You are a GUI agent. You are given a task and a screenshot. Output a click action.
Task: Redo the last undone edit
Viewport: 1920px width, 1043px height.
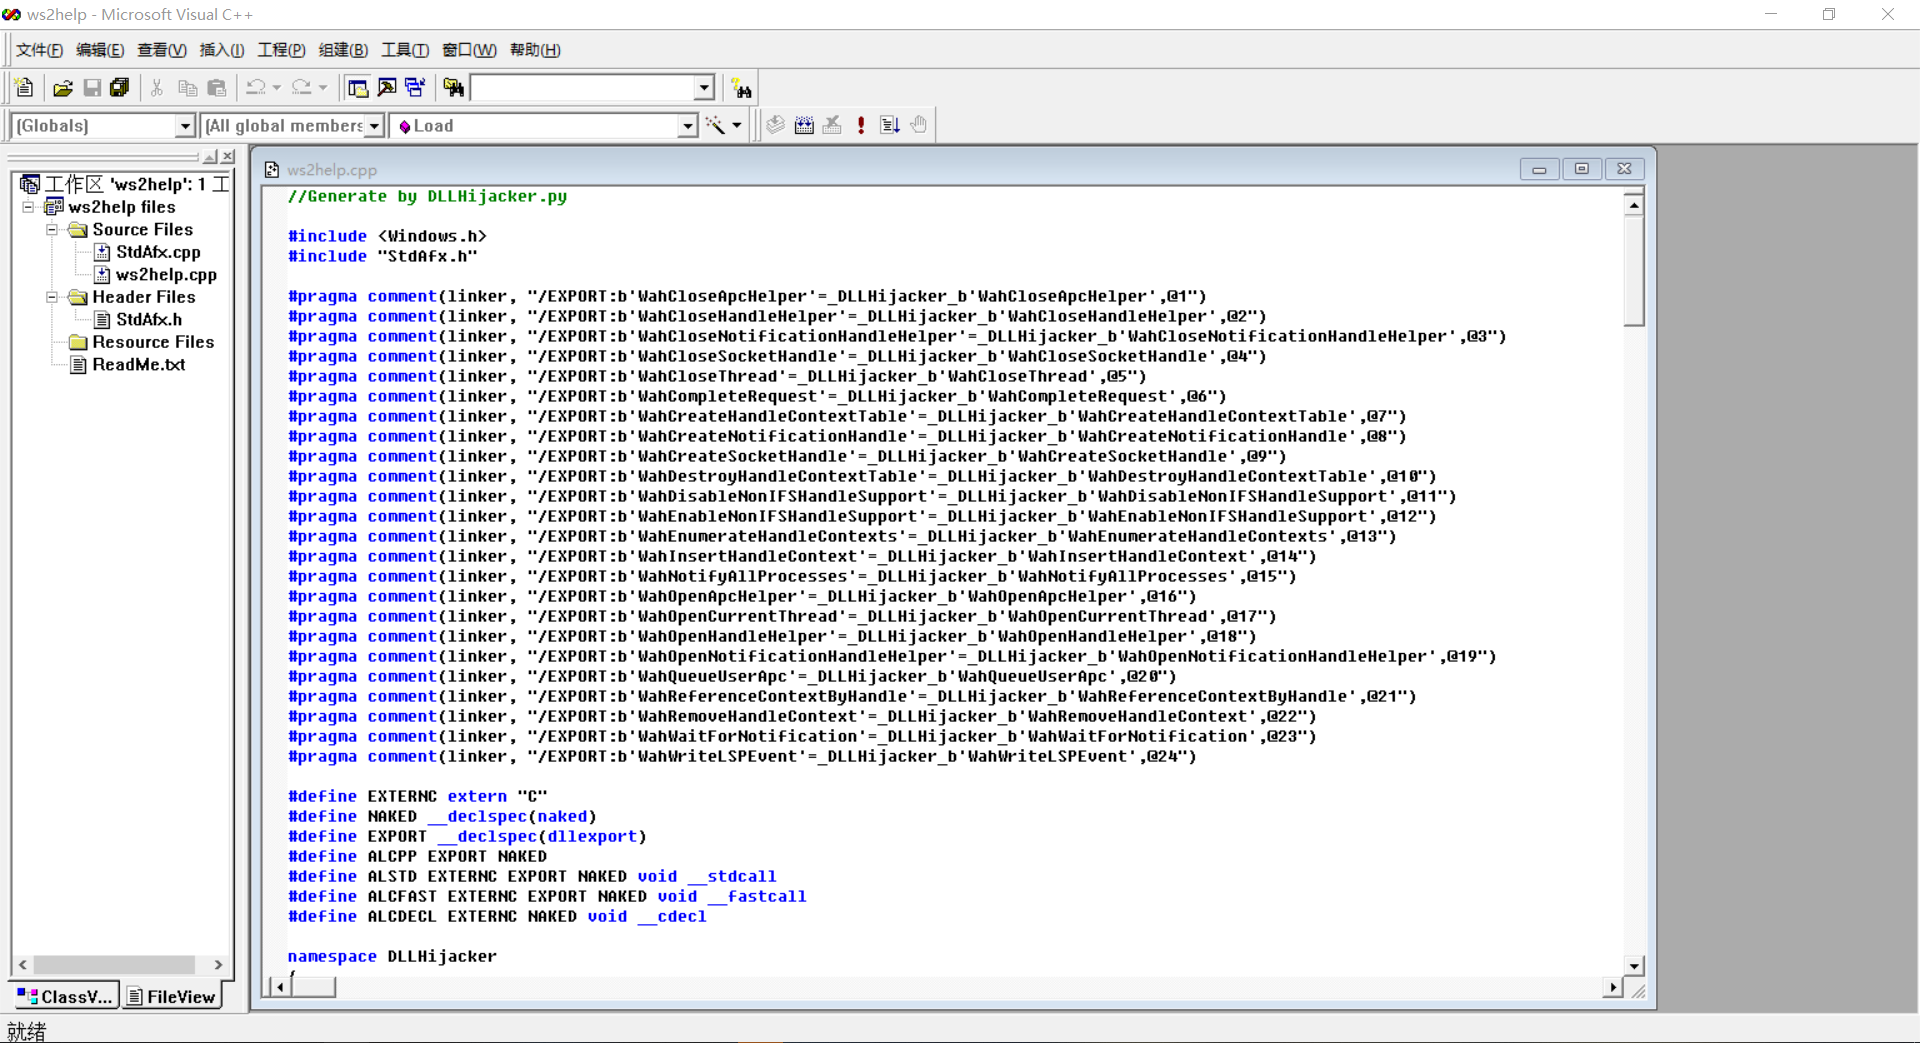(x=302, y=88)
